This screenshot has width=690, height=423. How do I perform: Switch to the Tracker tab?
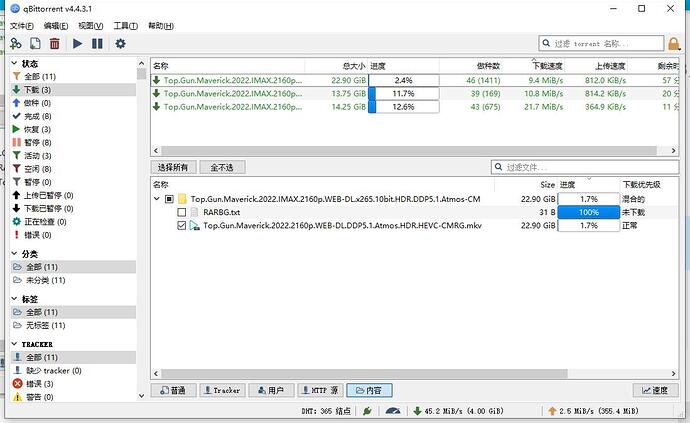pyautogui.click(x=222, y=390)
